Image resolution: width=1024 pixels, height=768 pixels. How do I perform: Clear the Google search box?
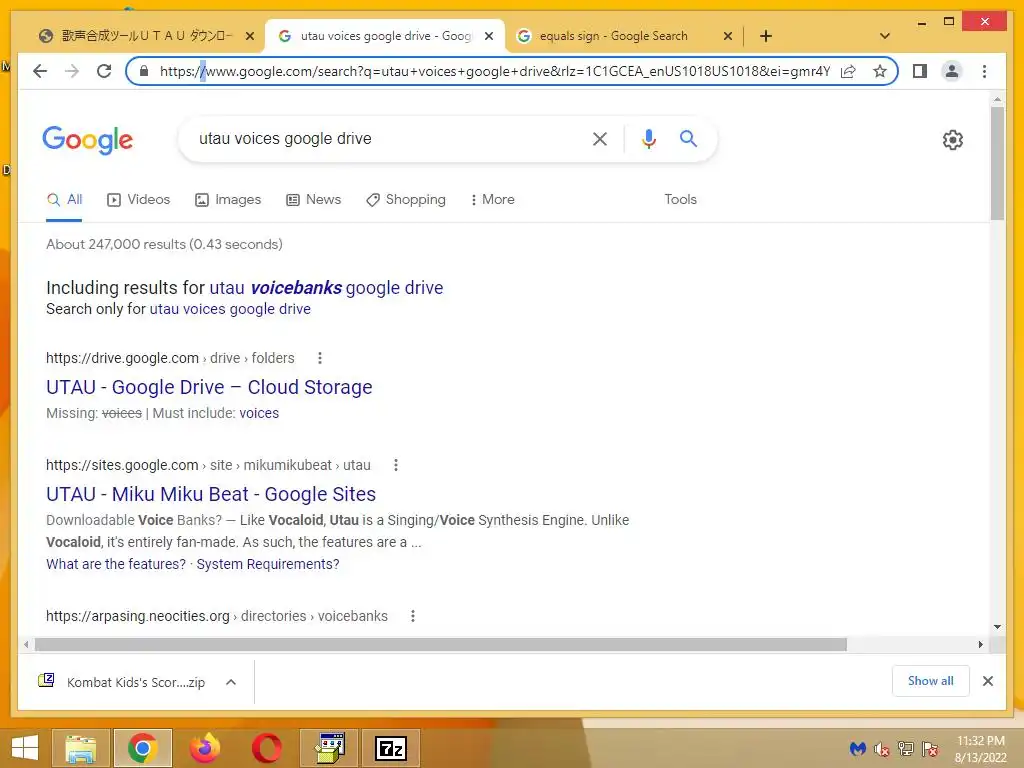click(600, 138)
